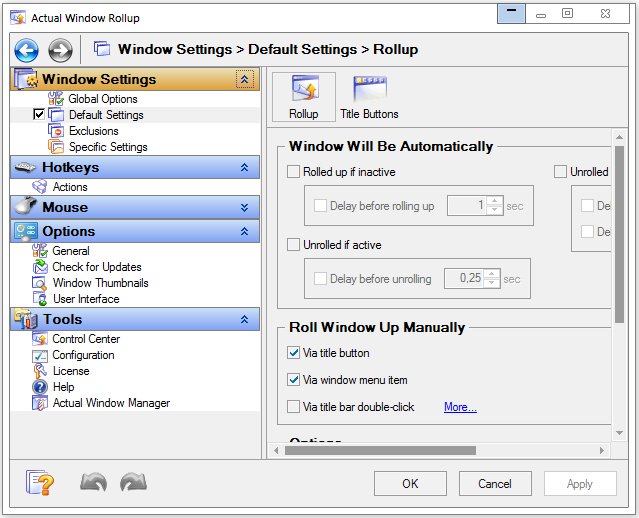Screen dimensions: 639x518
Task: Open User Interface page
Action: coord(86,299)
